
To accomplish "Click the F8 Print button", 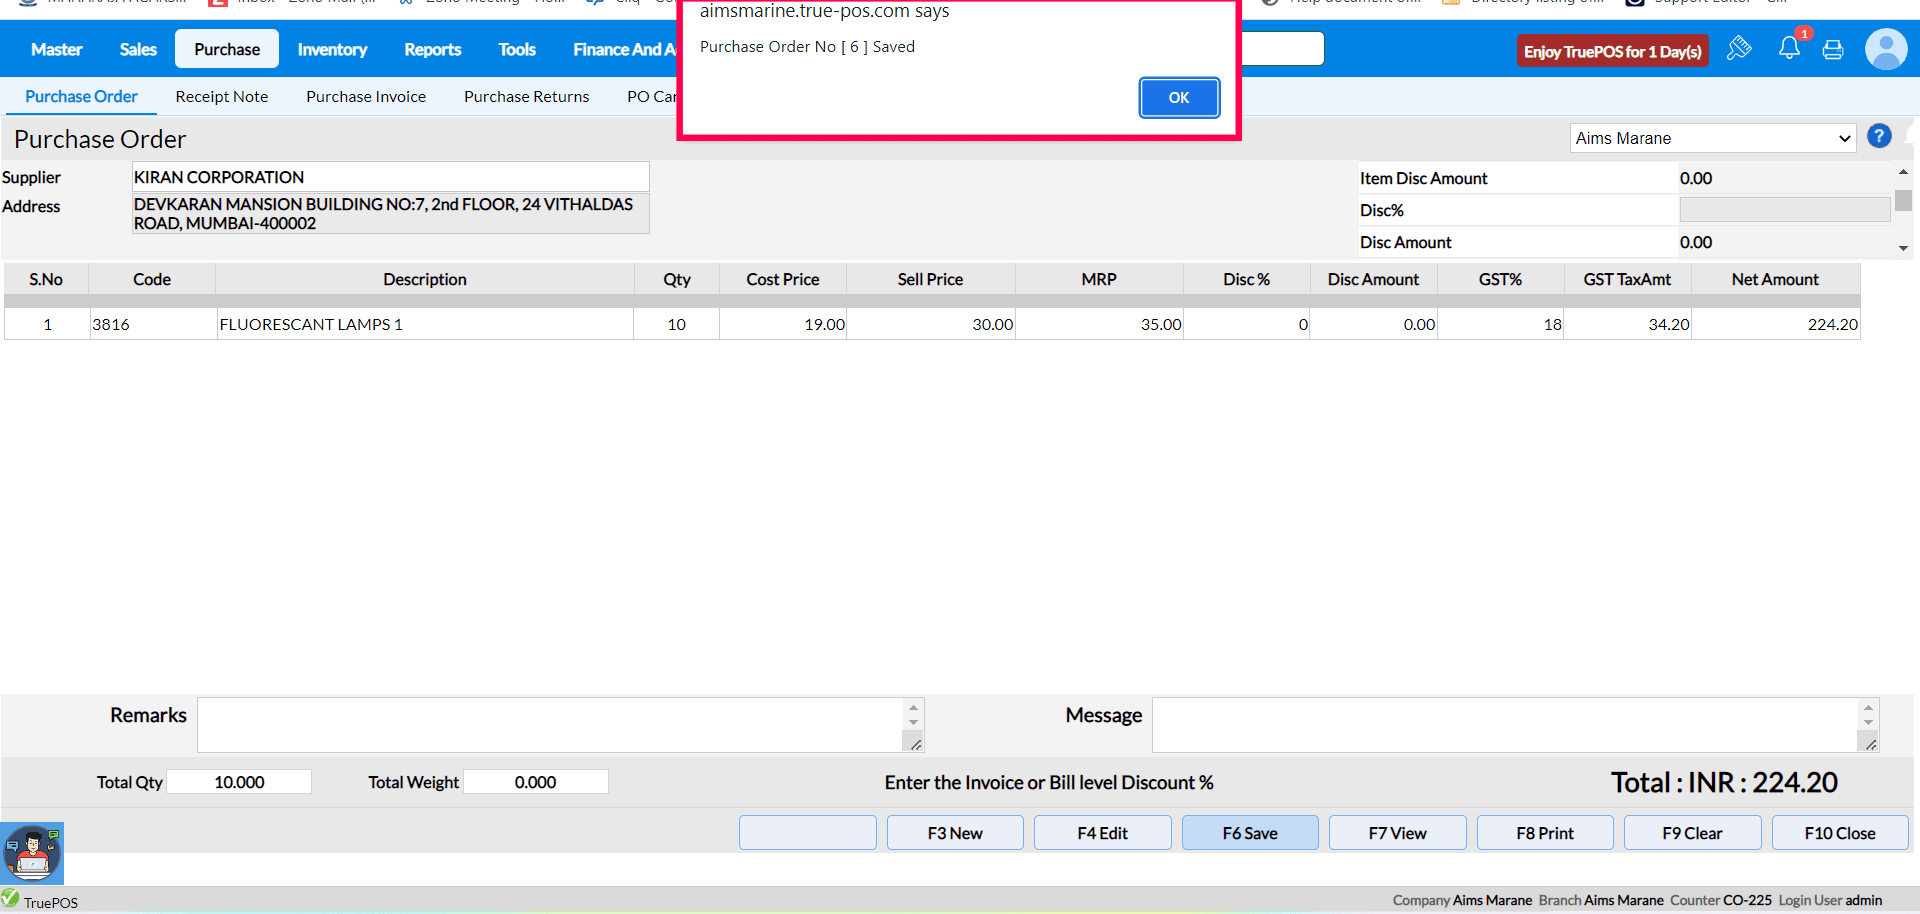I will (1545, 833).
